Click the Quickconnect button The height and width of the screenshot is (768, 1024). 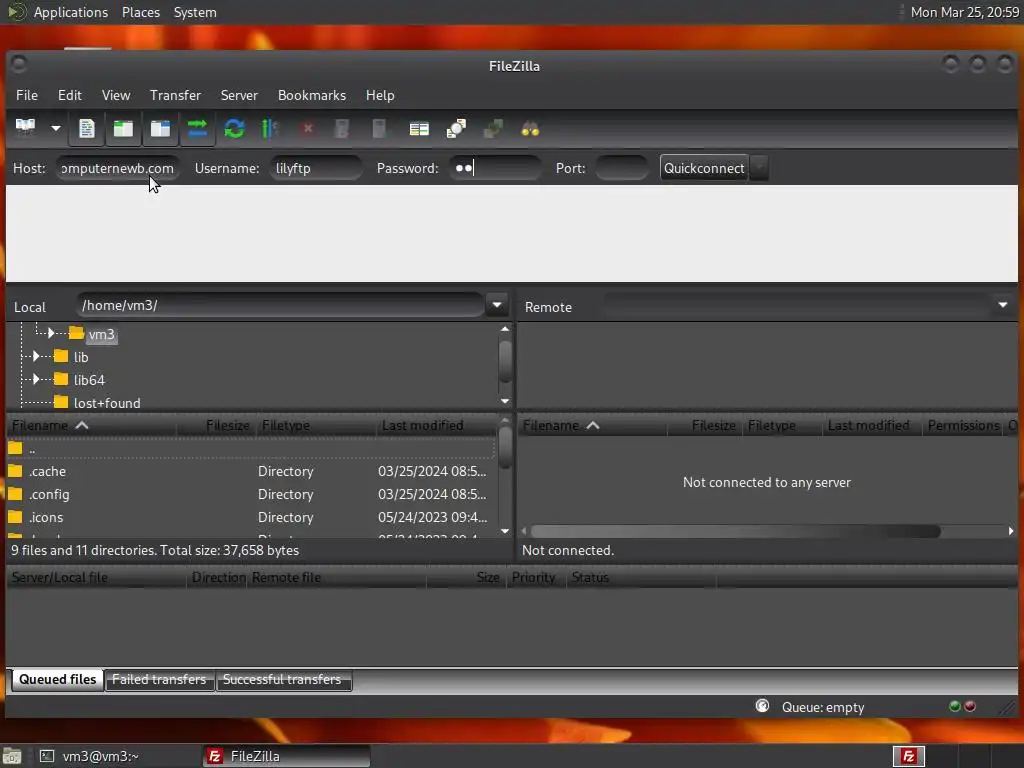point(704,168)
